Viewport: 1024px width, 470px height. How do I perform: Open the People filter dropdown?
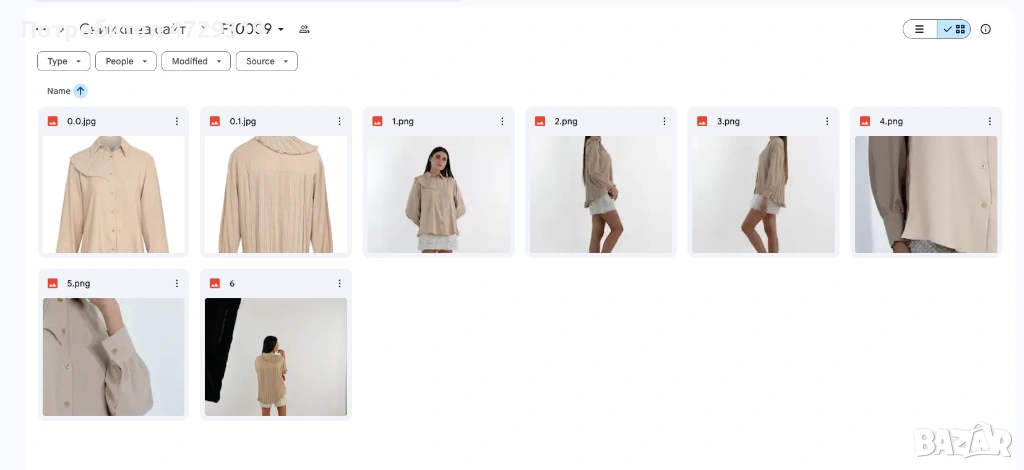[x=125, y=61]
